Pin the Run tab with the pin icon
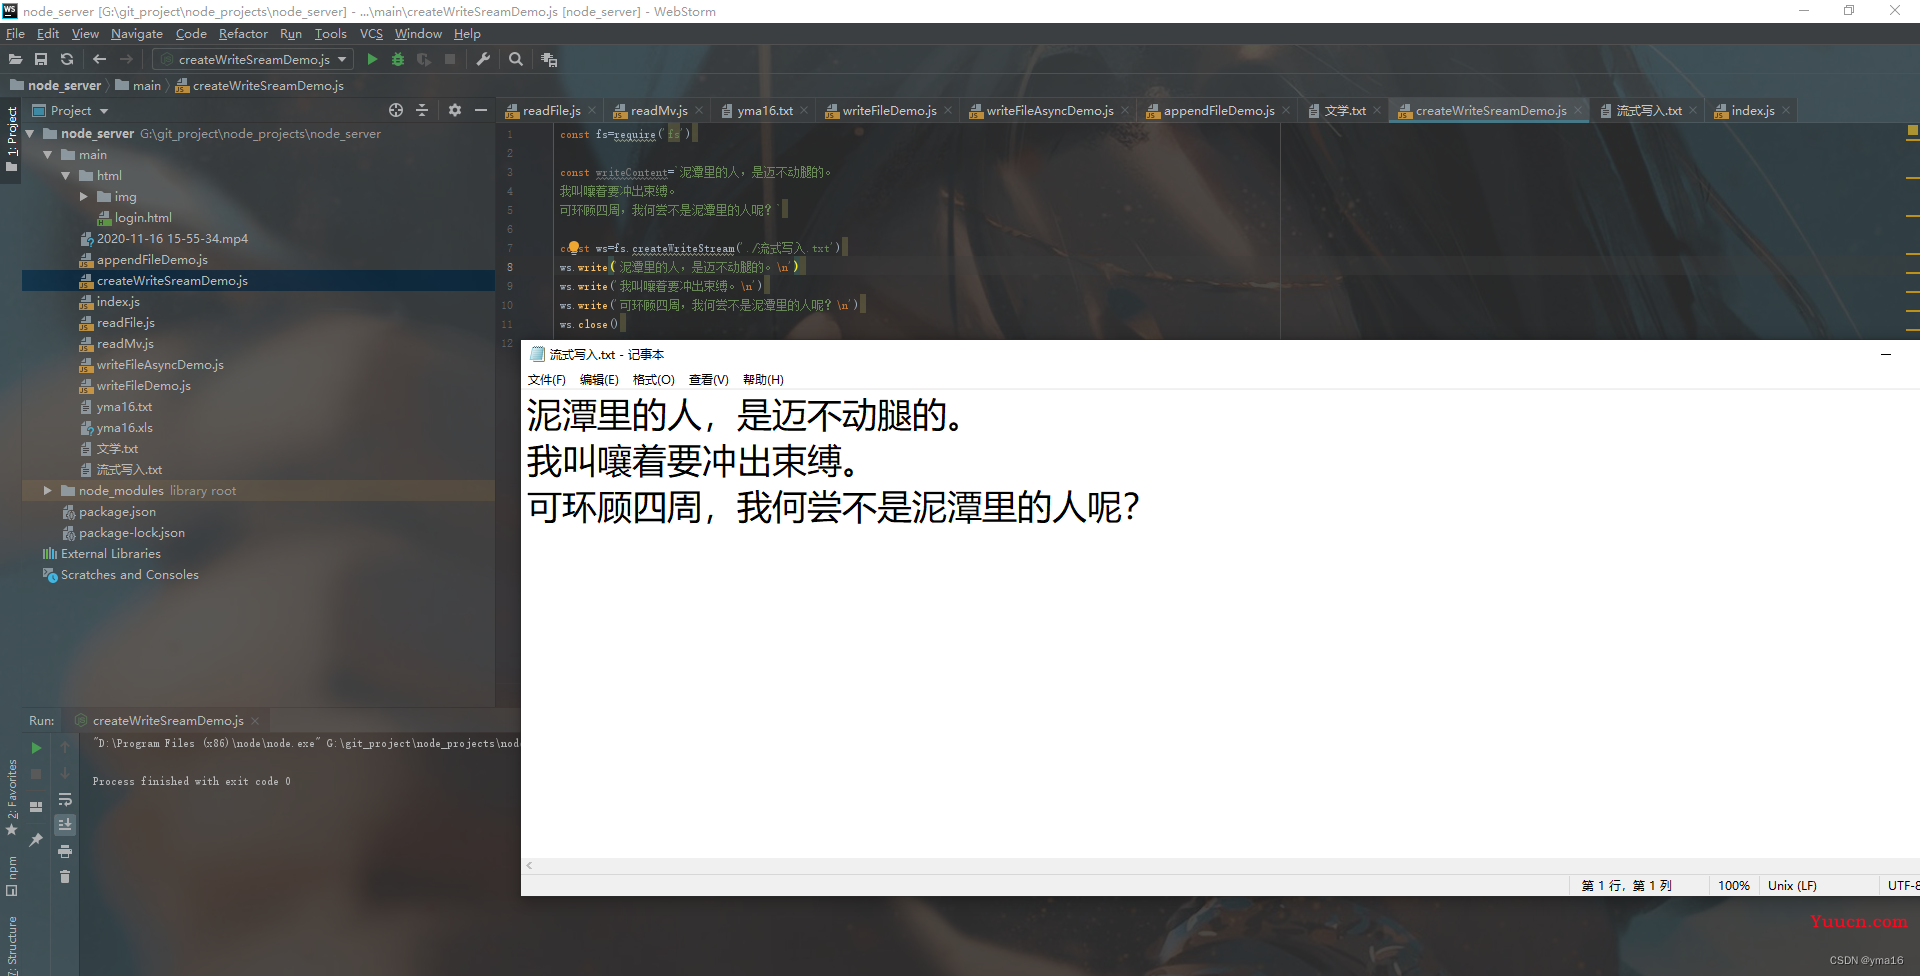This screenshot has width=1920, height=976. 36,839
